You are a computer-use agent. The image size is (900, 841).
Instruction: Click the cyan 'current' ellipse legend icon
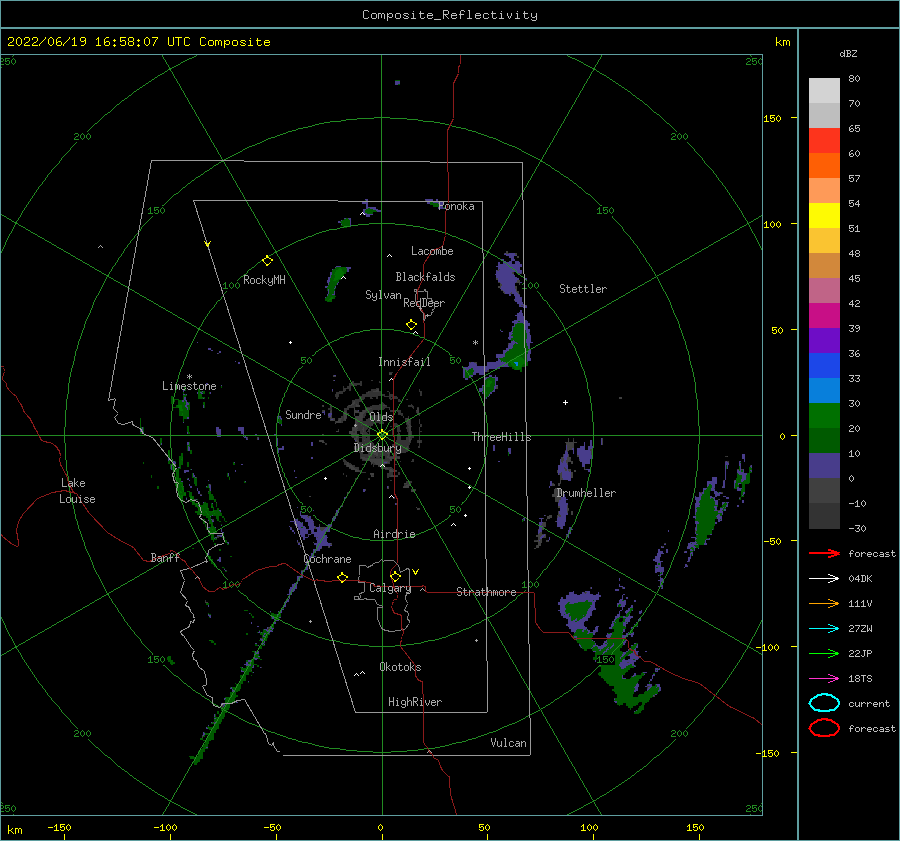coord(824,703)
